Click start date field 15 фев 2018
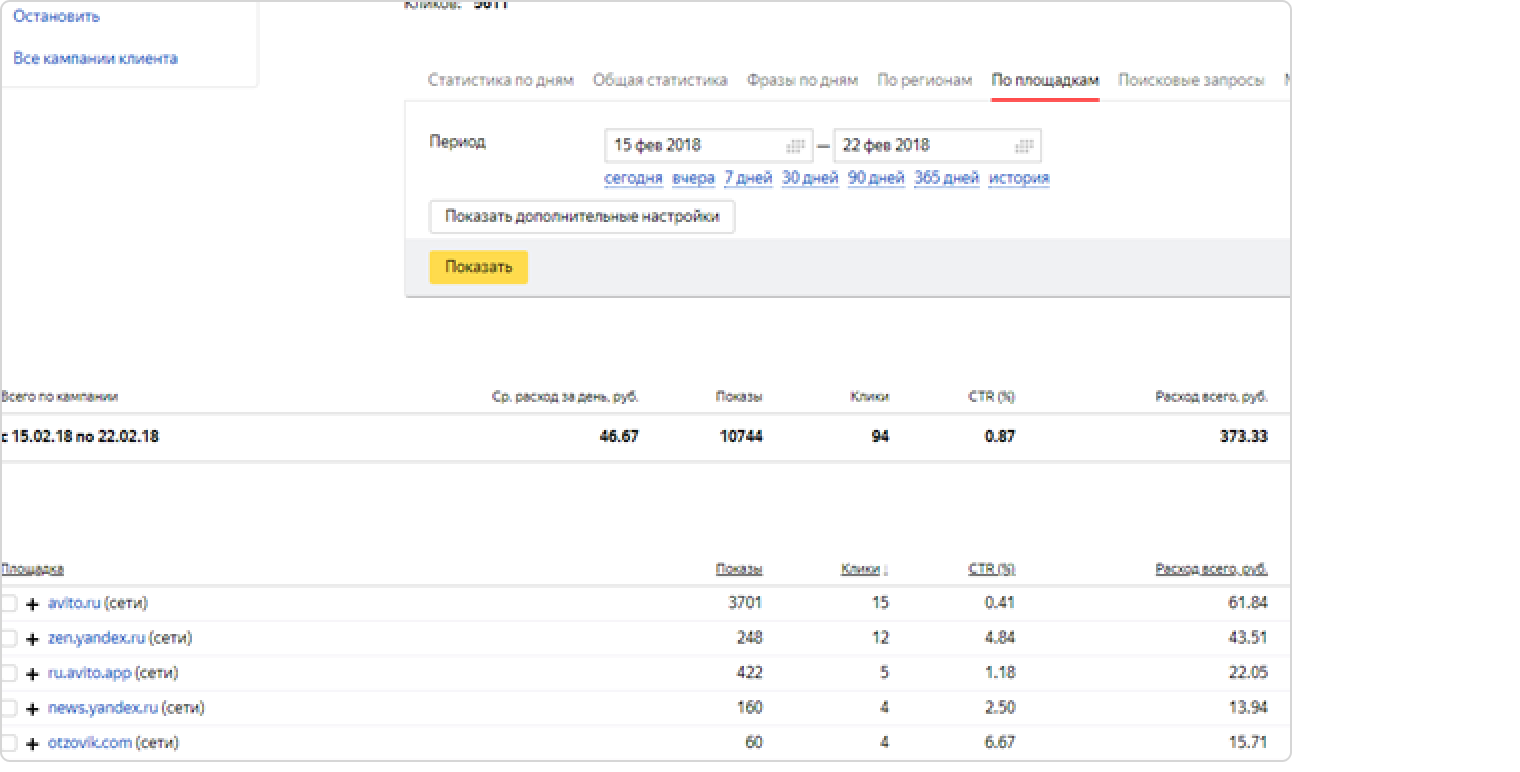This screenshot has width=1520, height=772. click(x=708, y=146)
